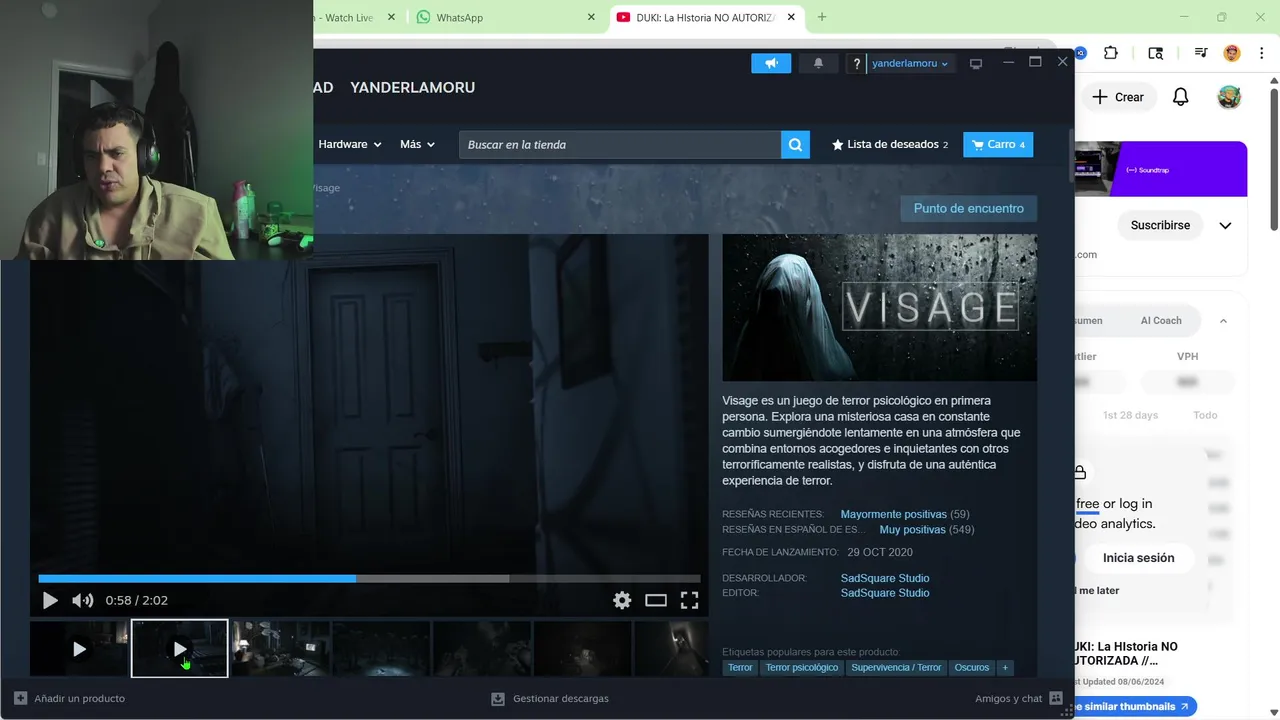This screenshot has height=720, width=1280.
Task: Open Muy positivas Spanish reviews
Action: (912, 529)
